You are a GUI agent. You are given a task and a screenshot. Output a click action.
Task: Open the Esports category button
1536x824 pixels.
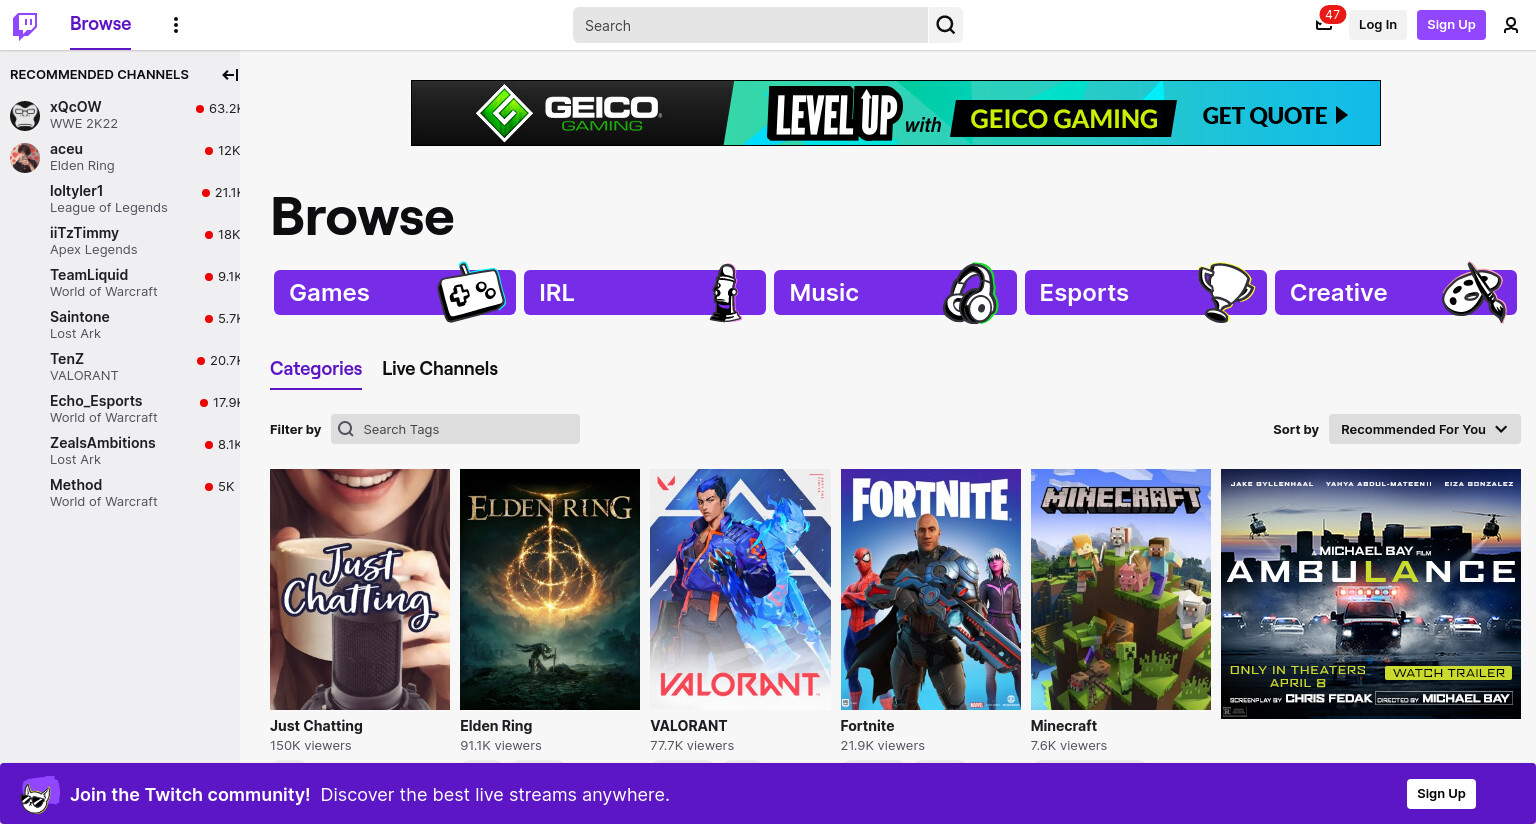[1146, 293]
